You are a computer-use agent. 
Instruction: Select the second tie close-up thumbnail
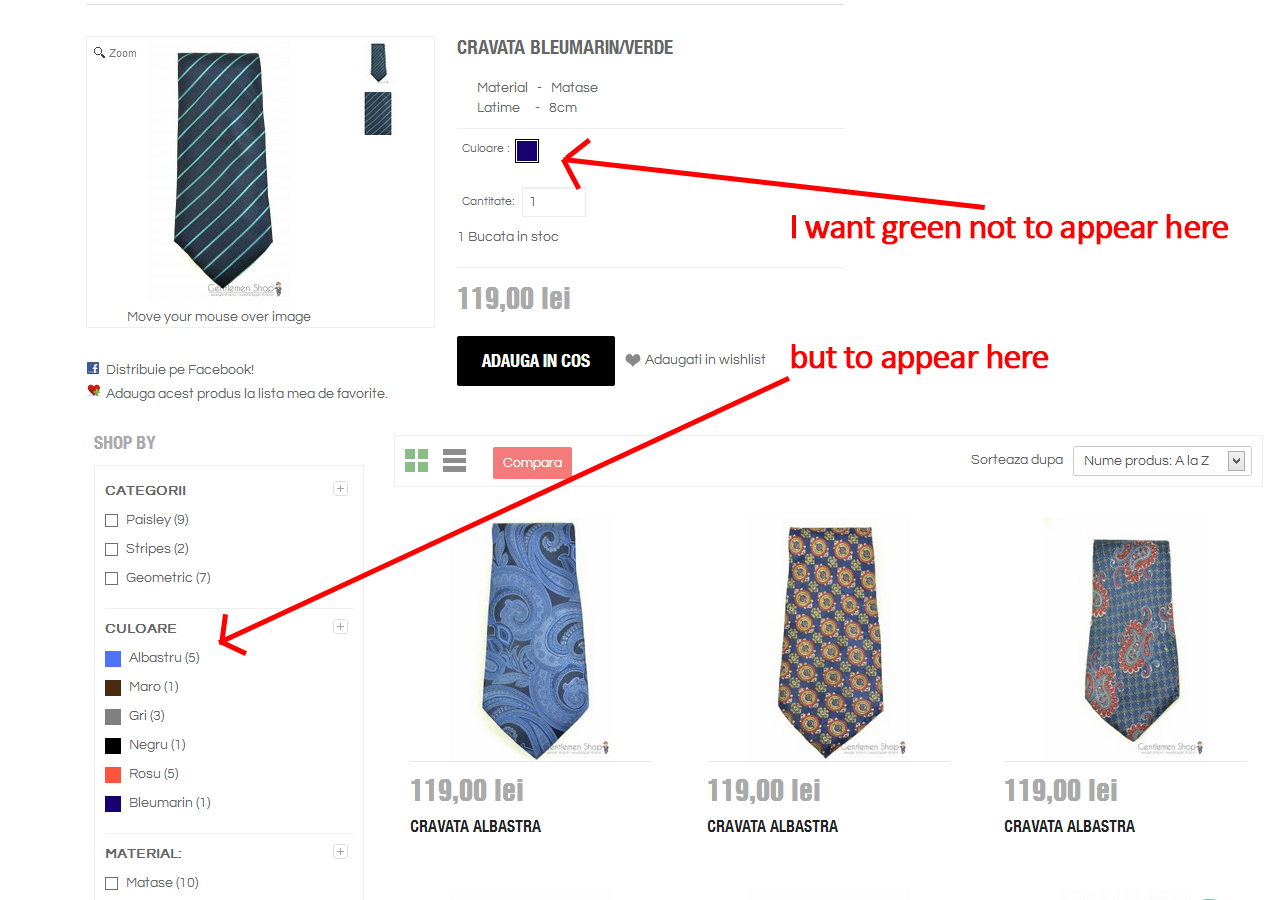click(378, 113)
